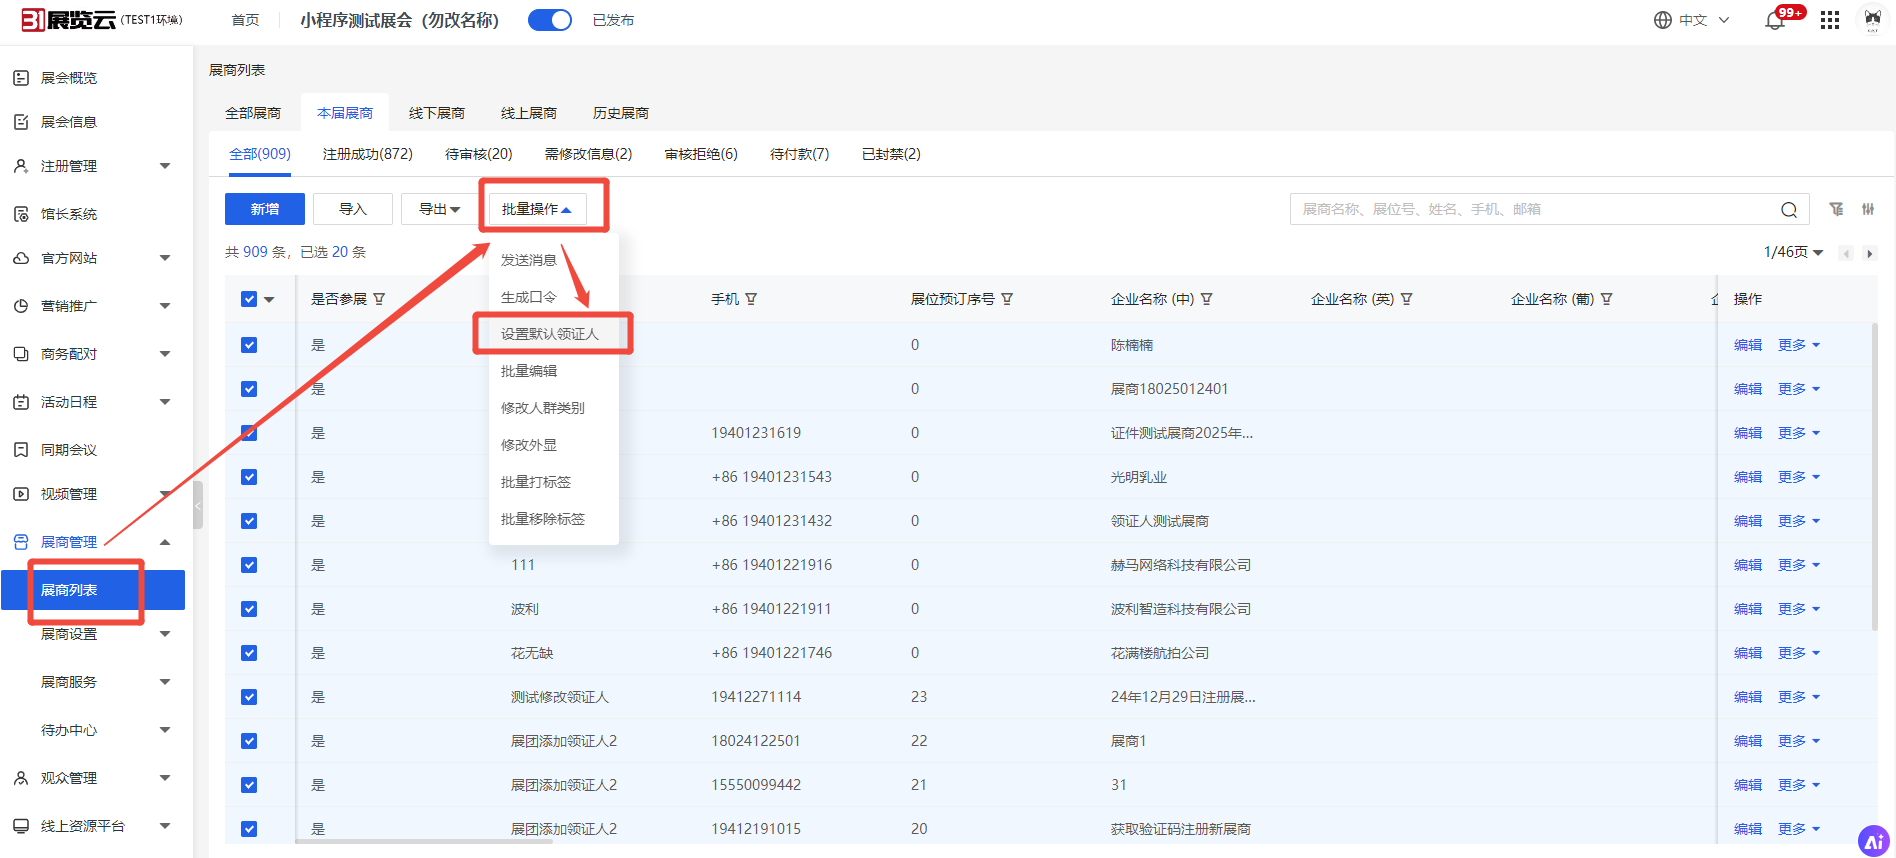Open the 1/46页 page selector
Viewport: 1896px width, 858px height.
(x=1793, y=252)
